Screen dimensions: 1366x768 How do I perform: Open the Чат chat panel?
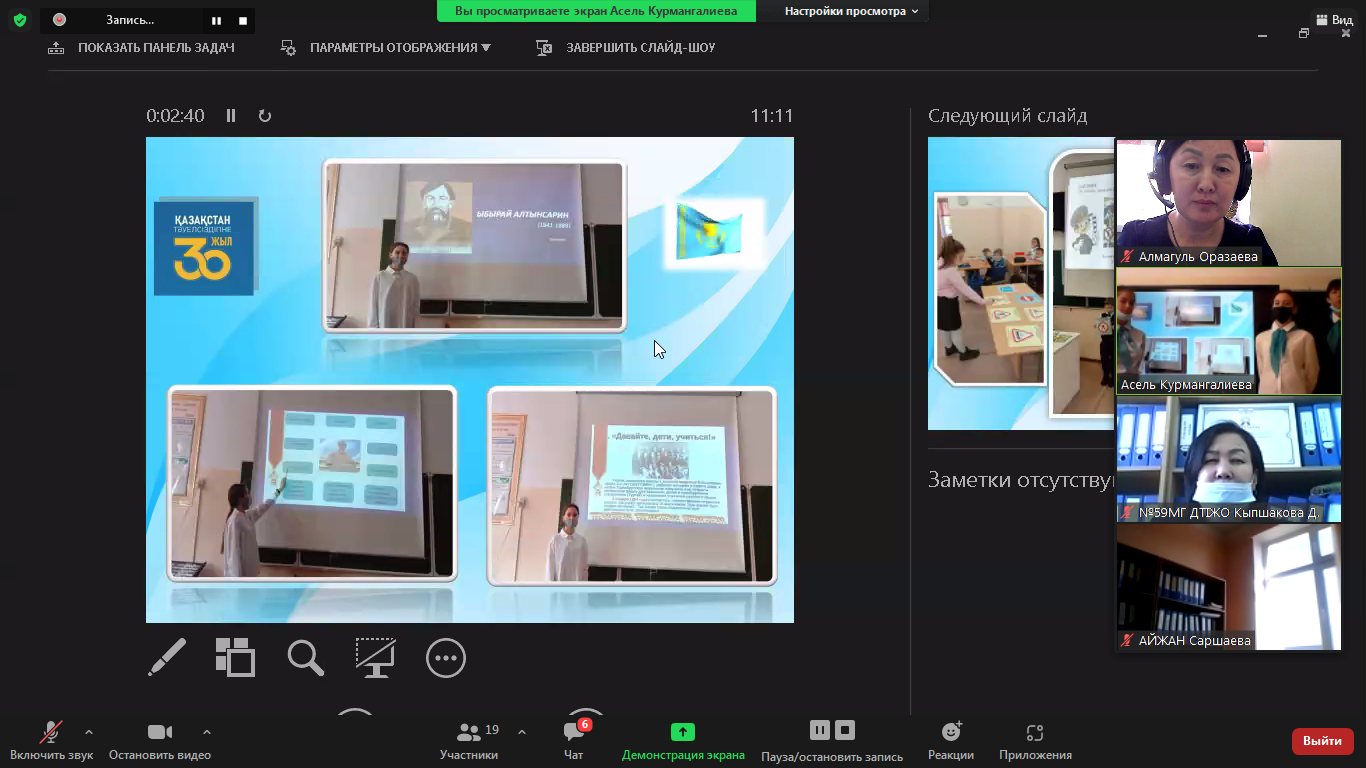tap(574, 740)
